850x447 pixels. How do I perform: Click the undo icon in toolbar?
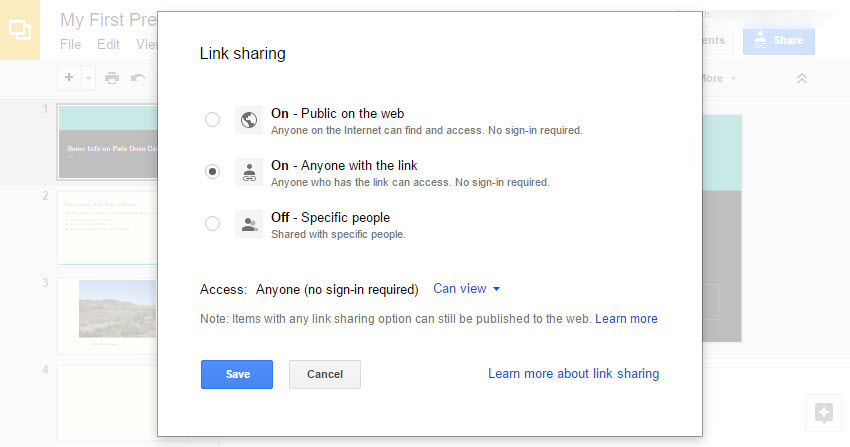pyautogui.click(x=138, y=78)
